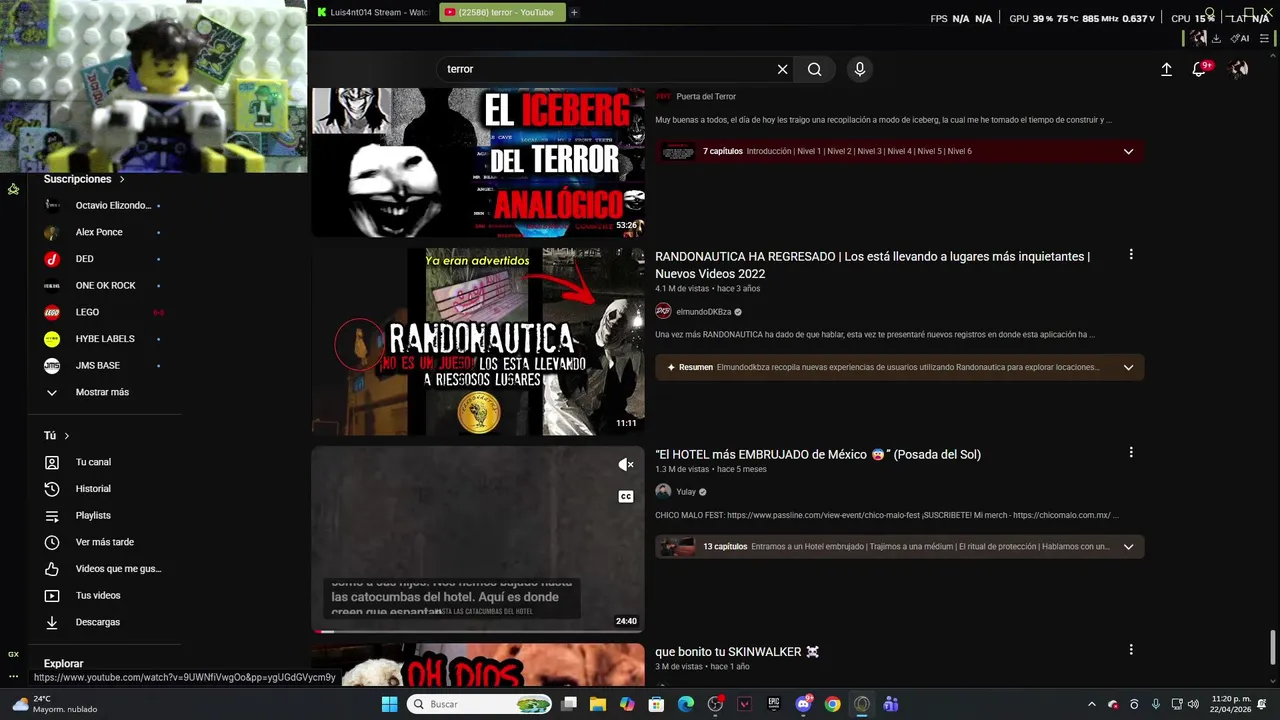Open Google Chrome from taskbar
The image size is (1280, 720).
(832, 704)
